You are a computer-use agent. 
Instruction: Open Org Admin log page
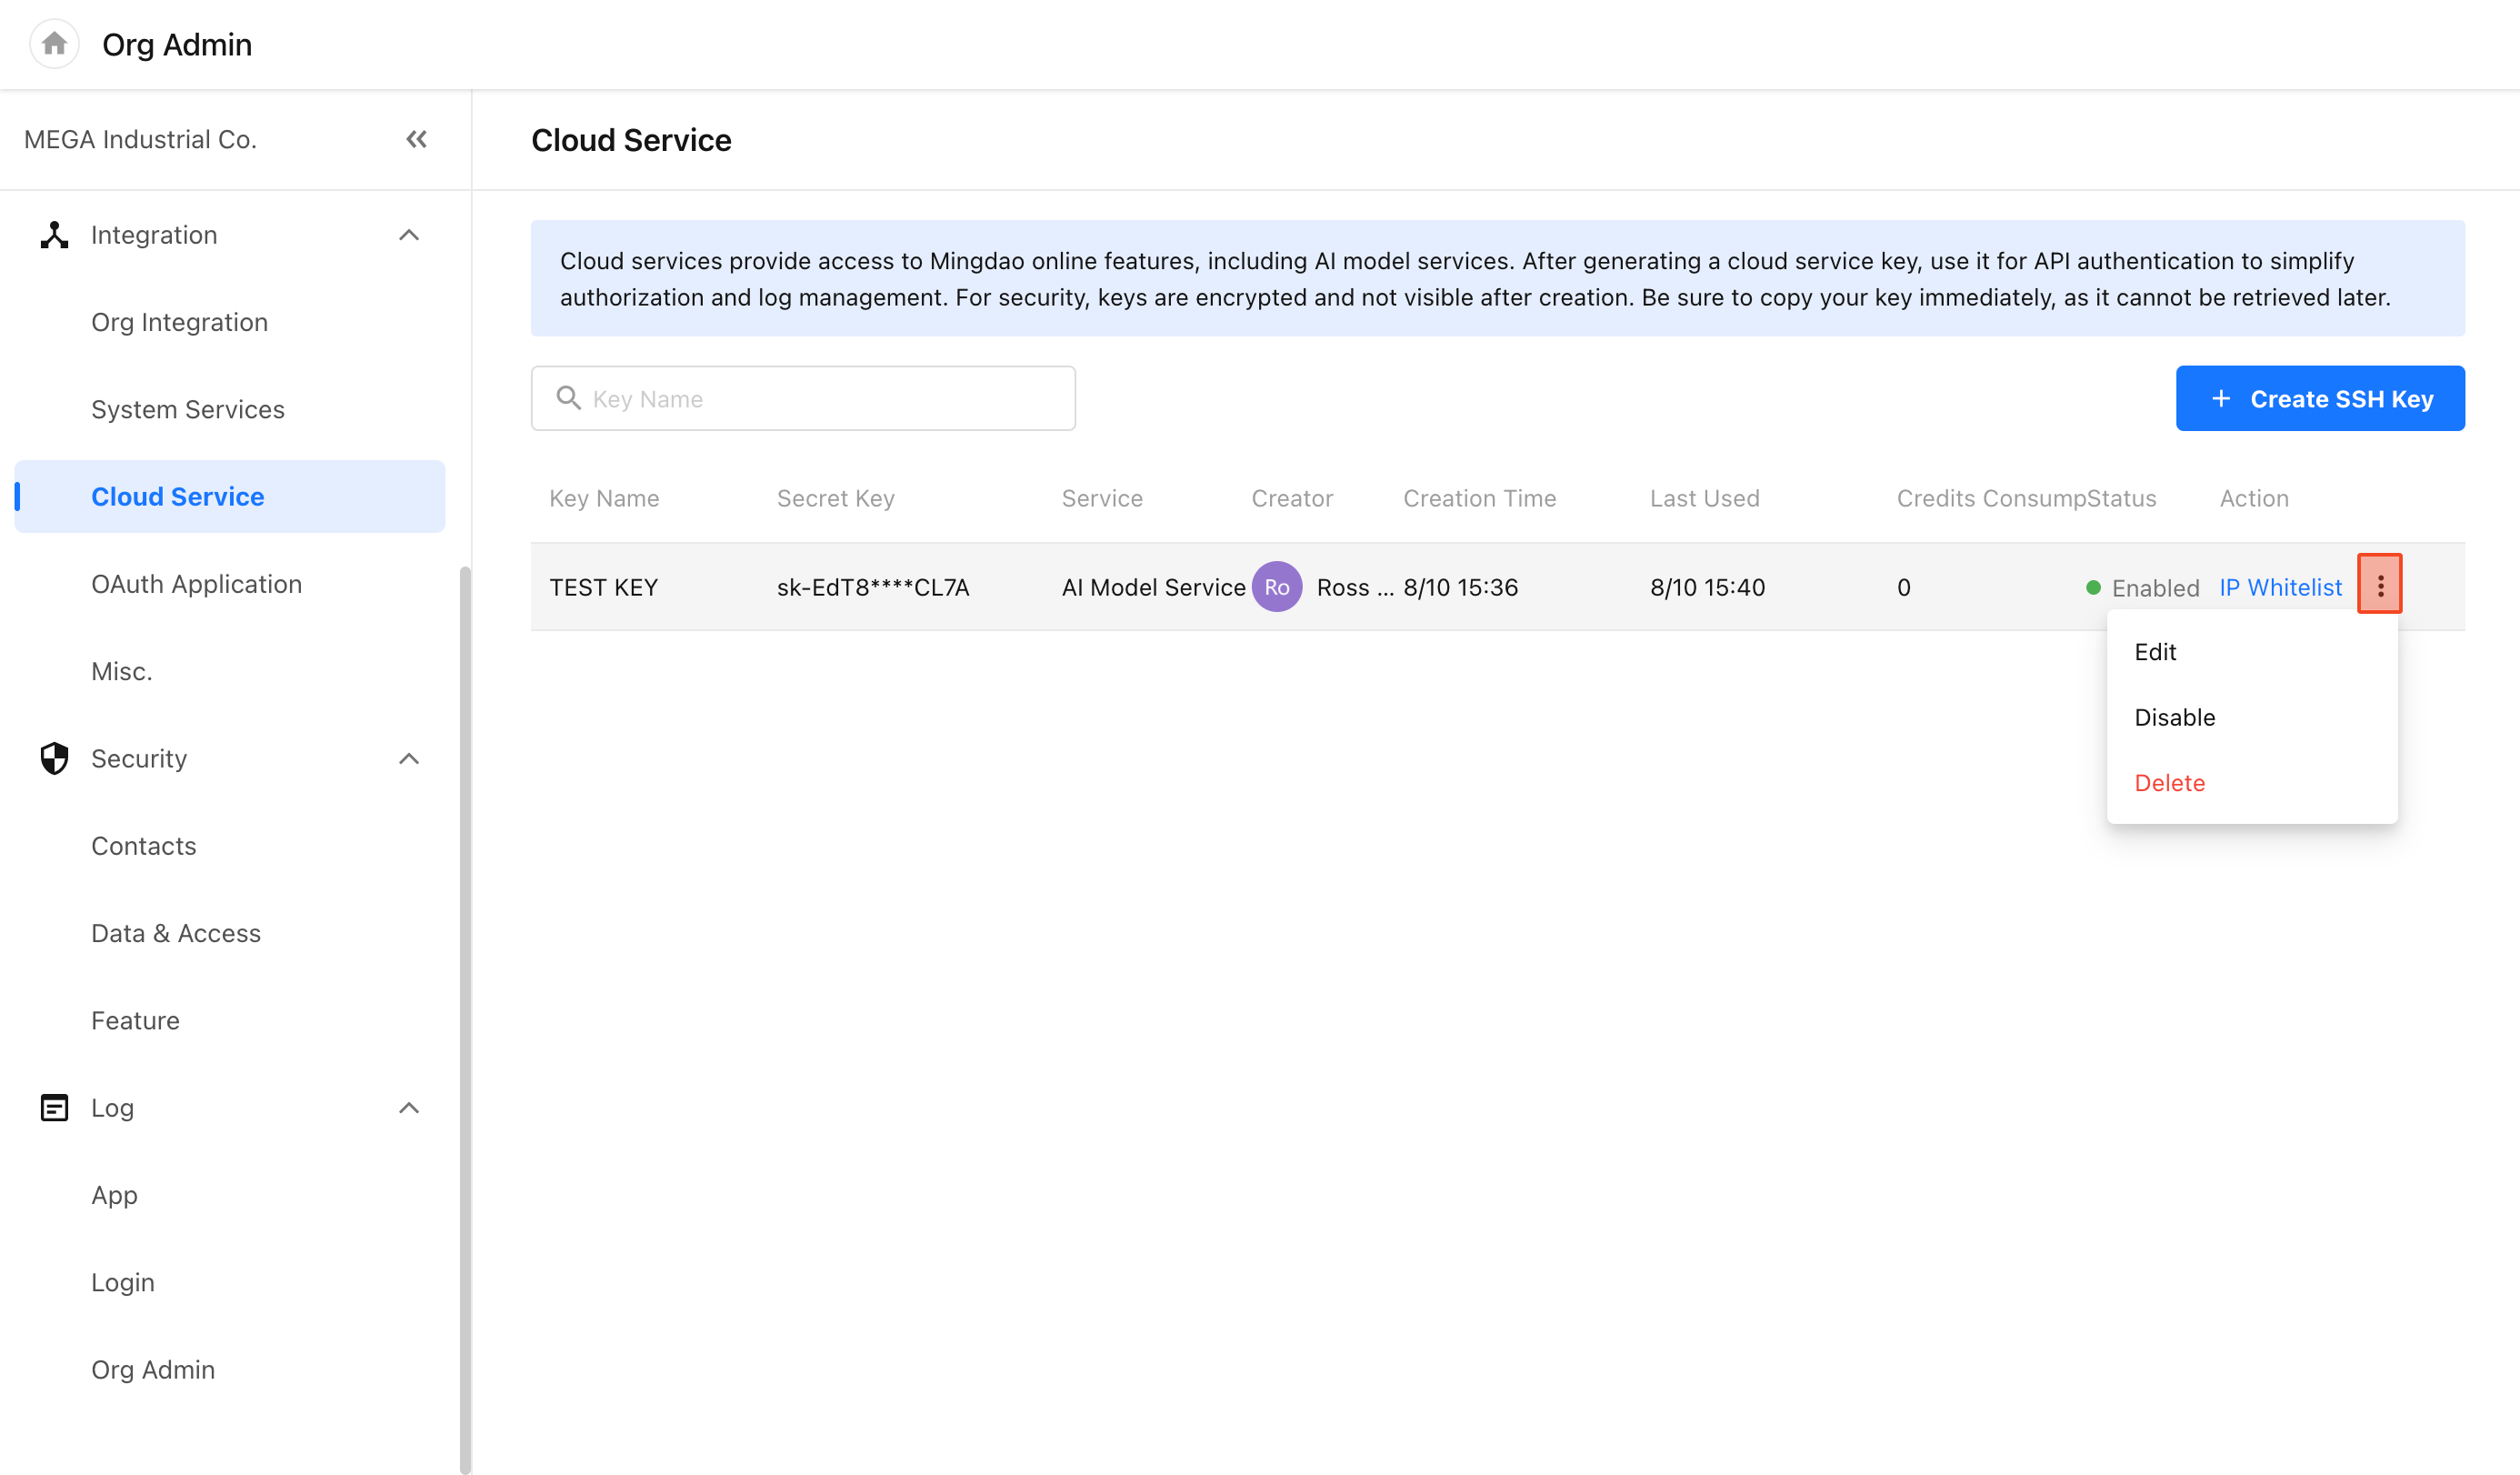point(153,1370)
